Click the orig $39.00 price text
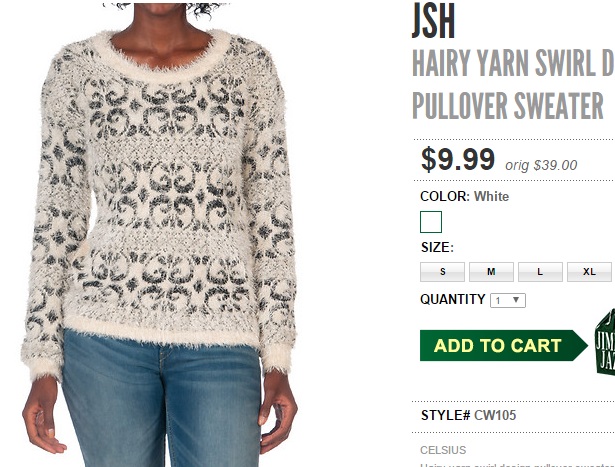Screen dimensions: 615x467 [541, 165]
